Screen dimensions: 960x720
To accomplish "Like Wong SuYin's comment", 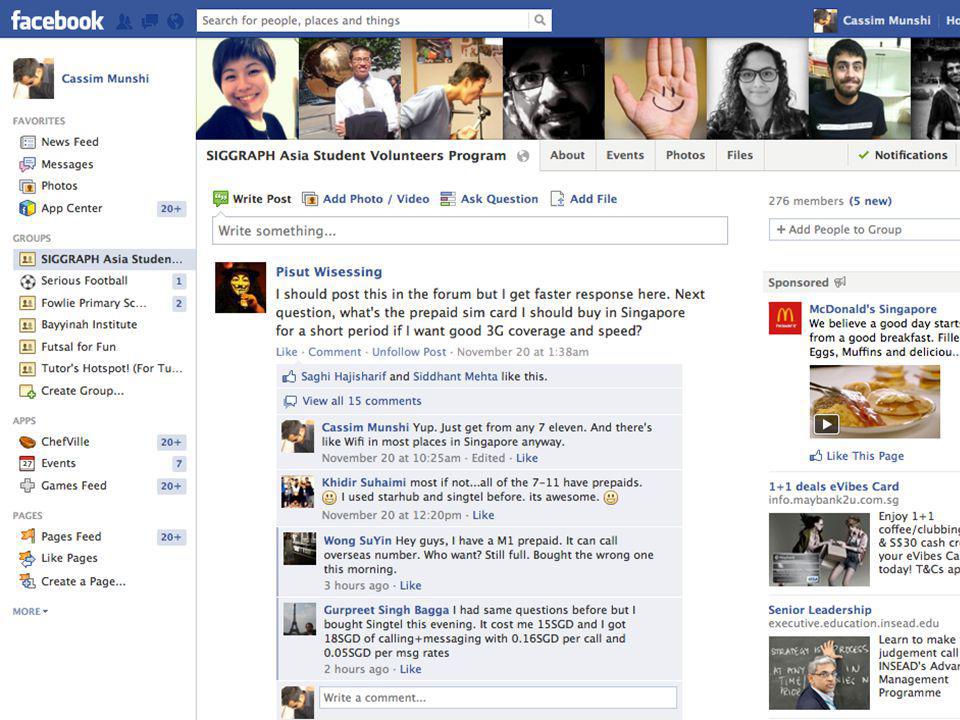I will tap(410, 585).
